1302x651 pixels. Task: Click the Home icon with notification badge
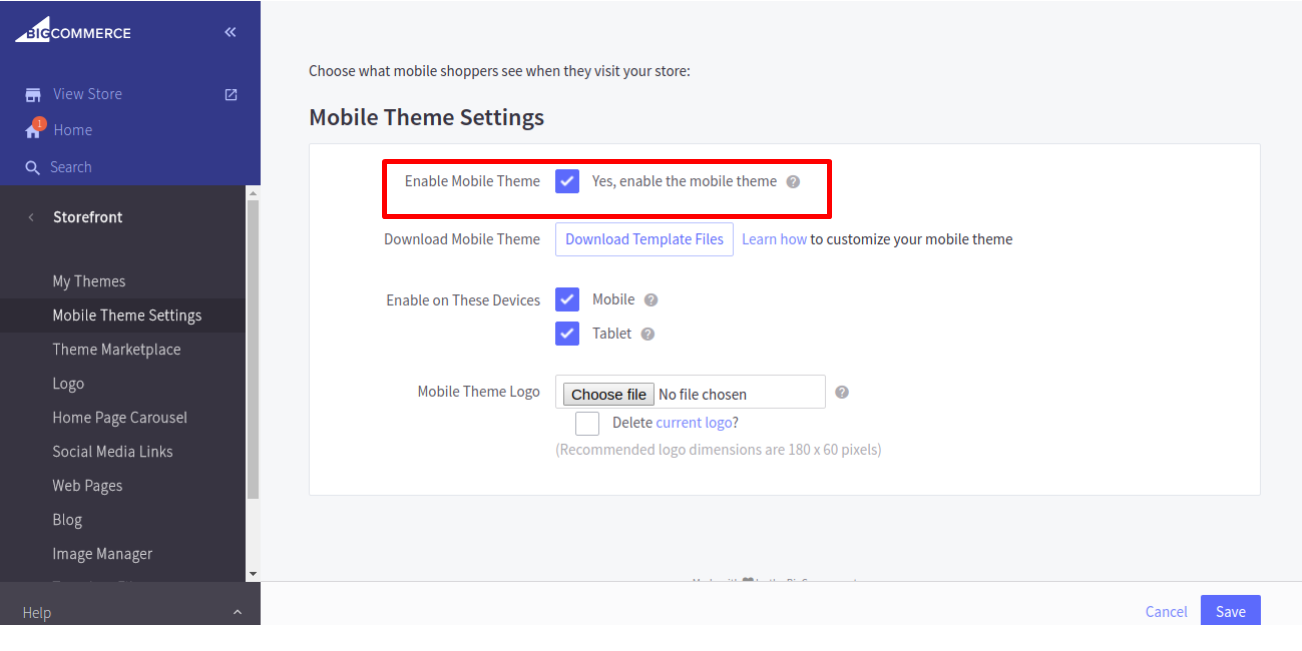(34, 129)
